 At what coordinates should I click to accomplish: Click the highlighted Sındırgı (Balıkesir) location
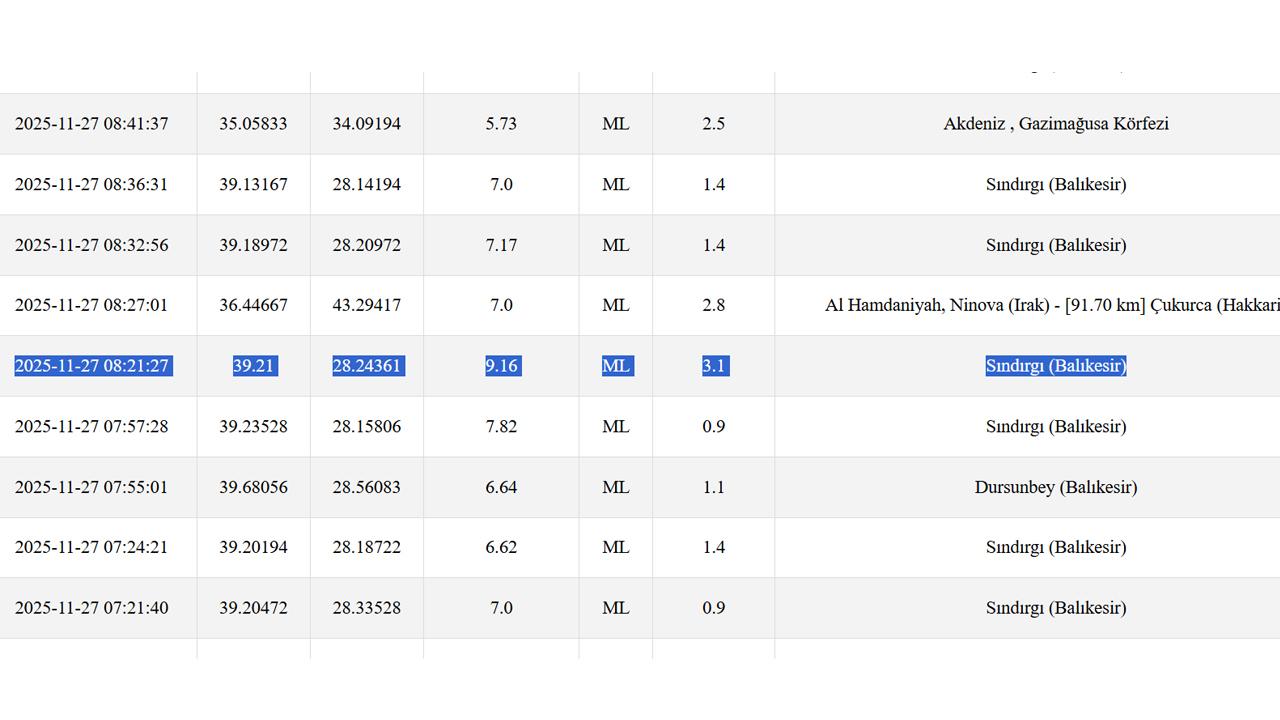[1055, 366]
